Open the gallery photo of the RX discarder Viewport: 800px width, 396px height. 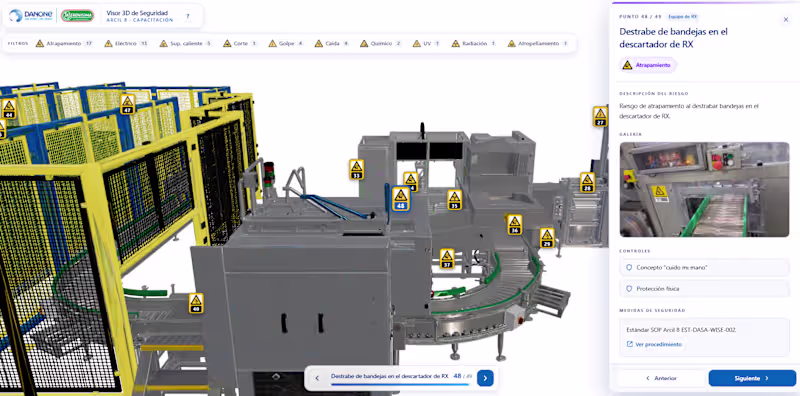[x=705, y=190]
